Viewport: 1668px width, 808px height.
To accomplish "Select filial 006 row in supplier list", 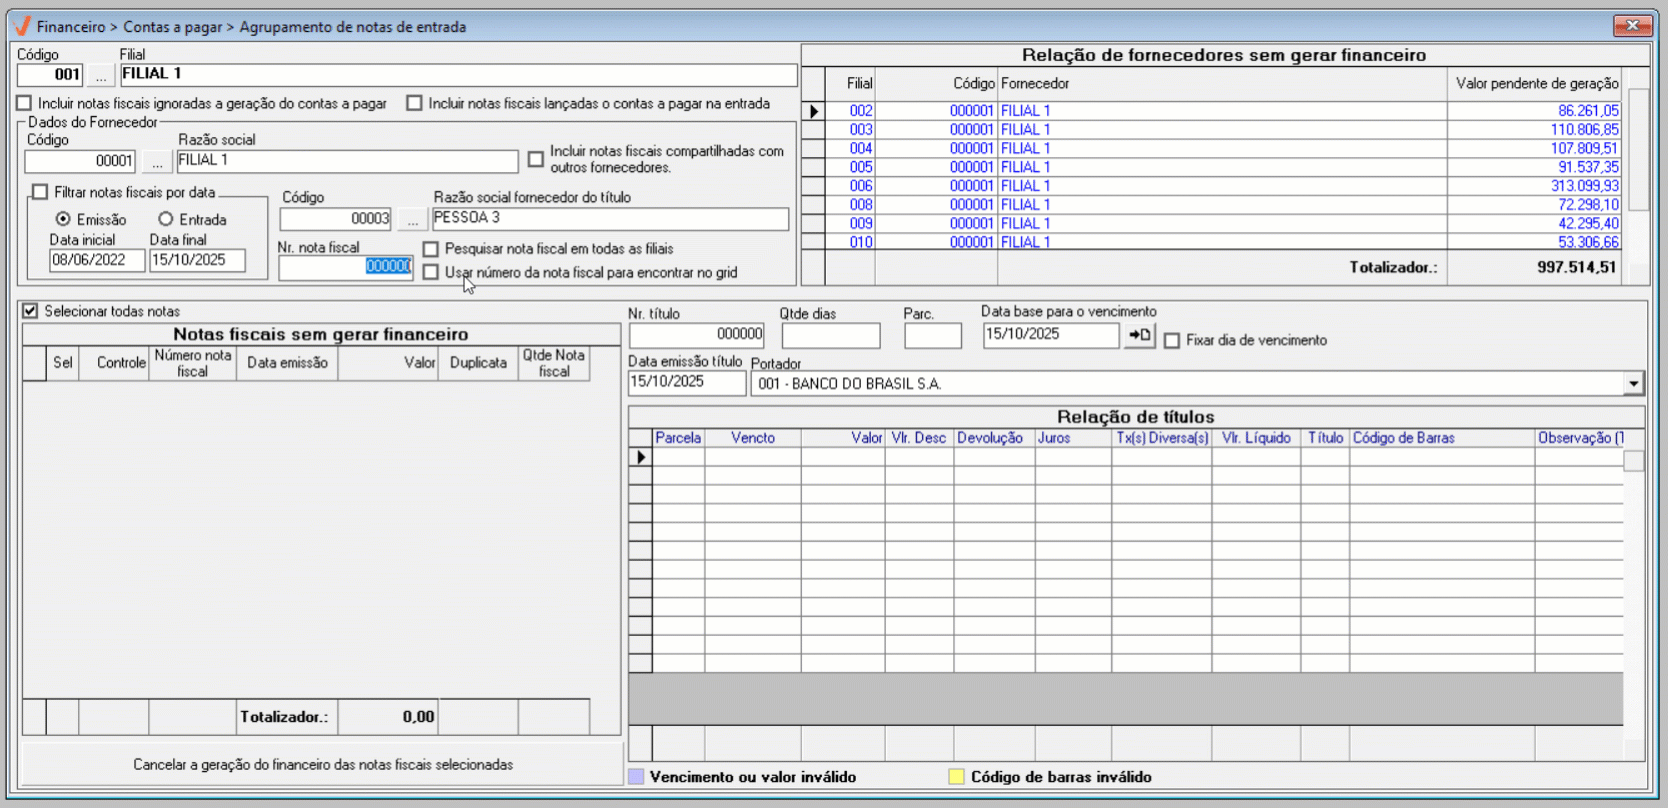I will [x=861, y=186].
